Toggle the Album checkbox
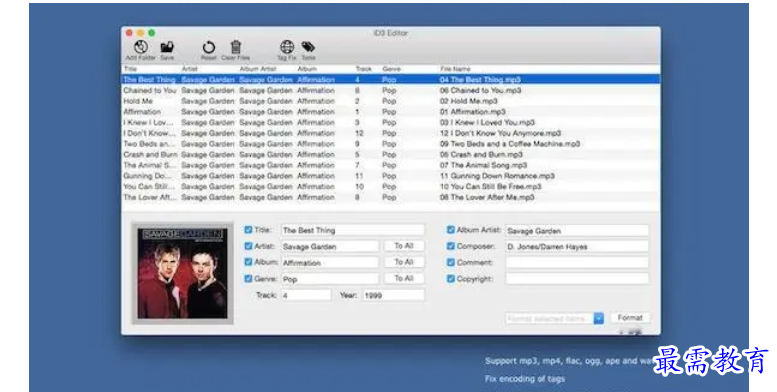777x392 pixels. click(248, 262)
